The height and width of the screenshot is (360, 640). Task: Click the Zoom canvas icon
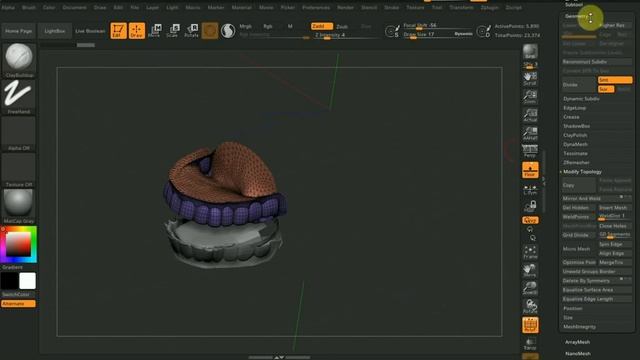coord(530,97)
